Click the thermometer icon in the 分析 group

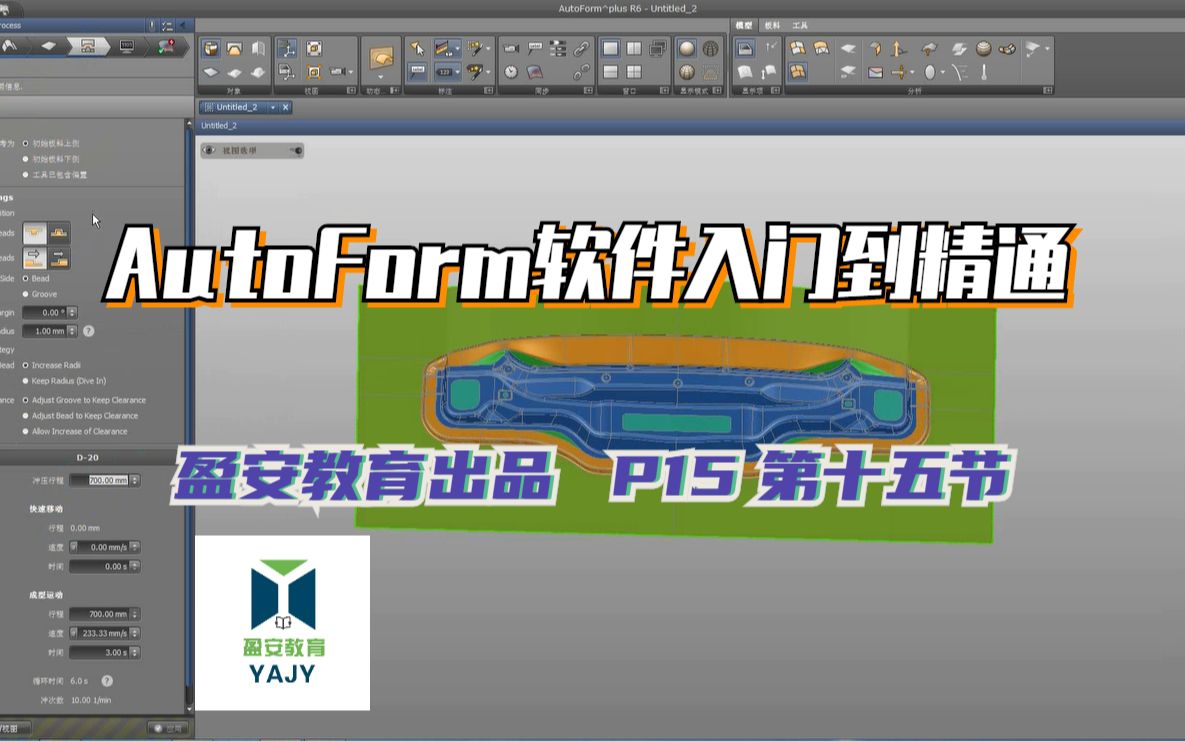tap(984, 74)
